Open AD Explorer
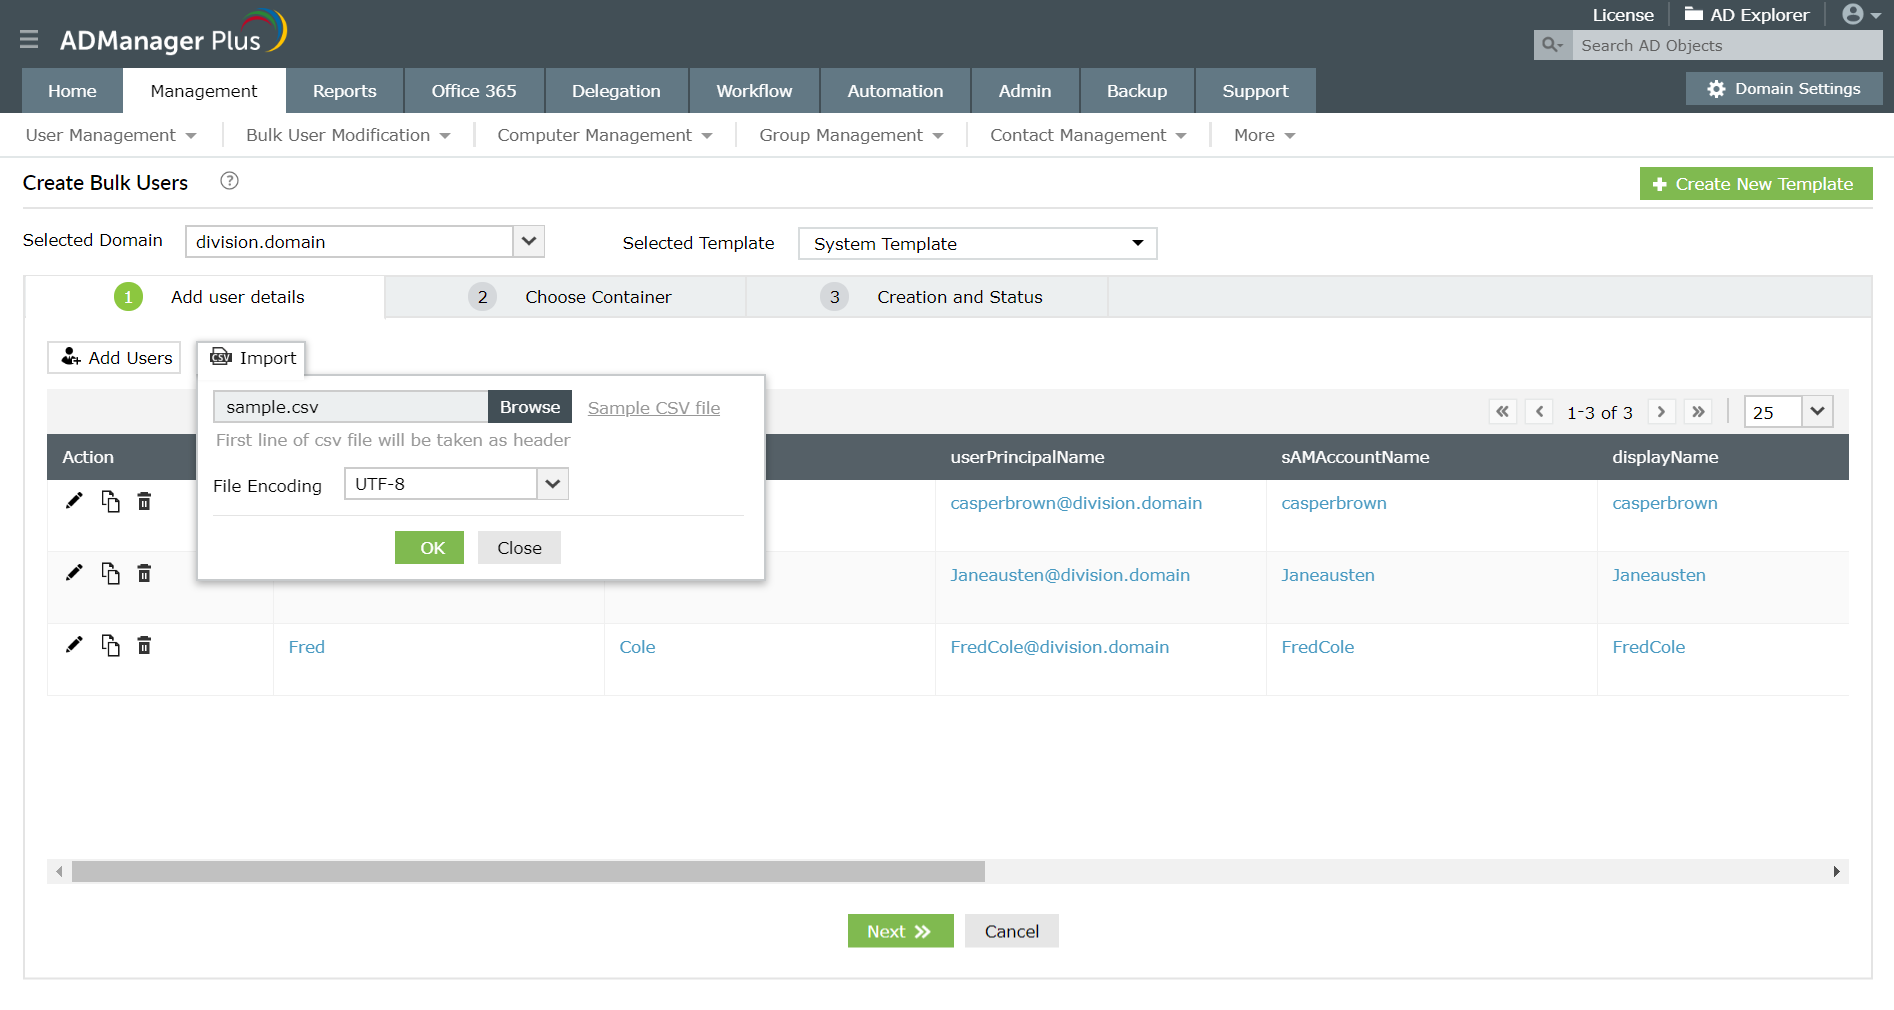The width and height of the screenshot is (1894, 1010). pos(1746,14)
